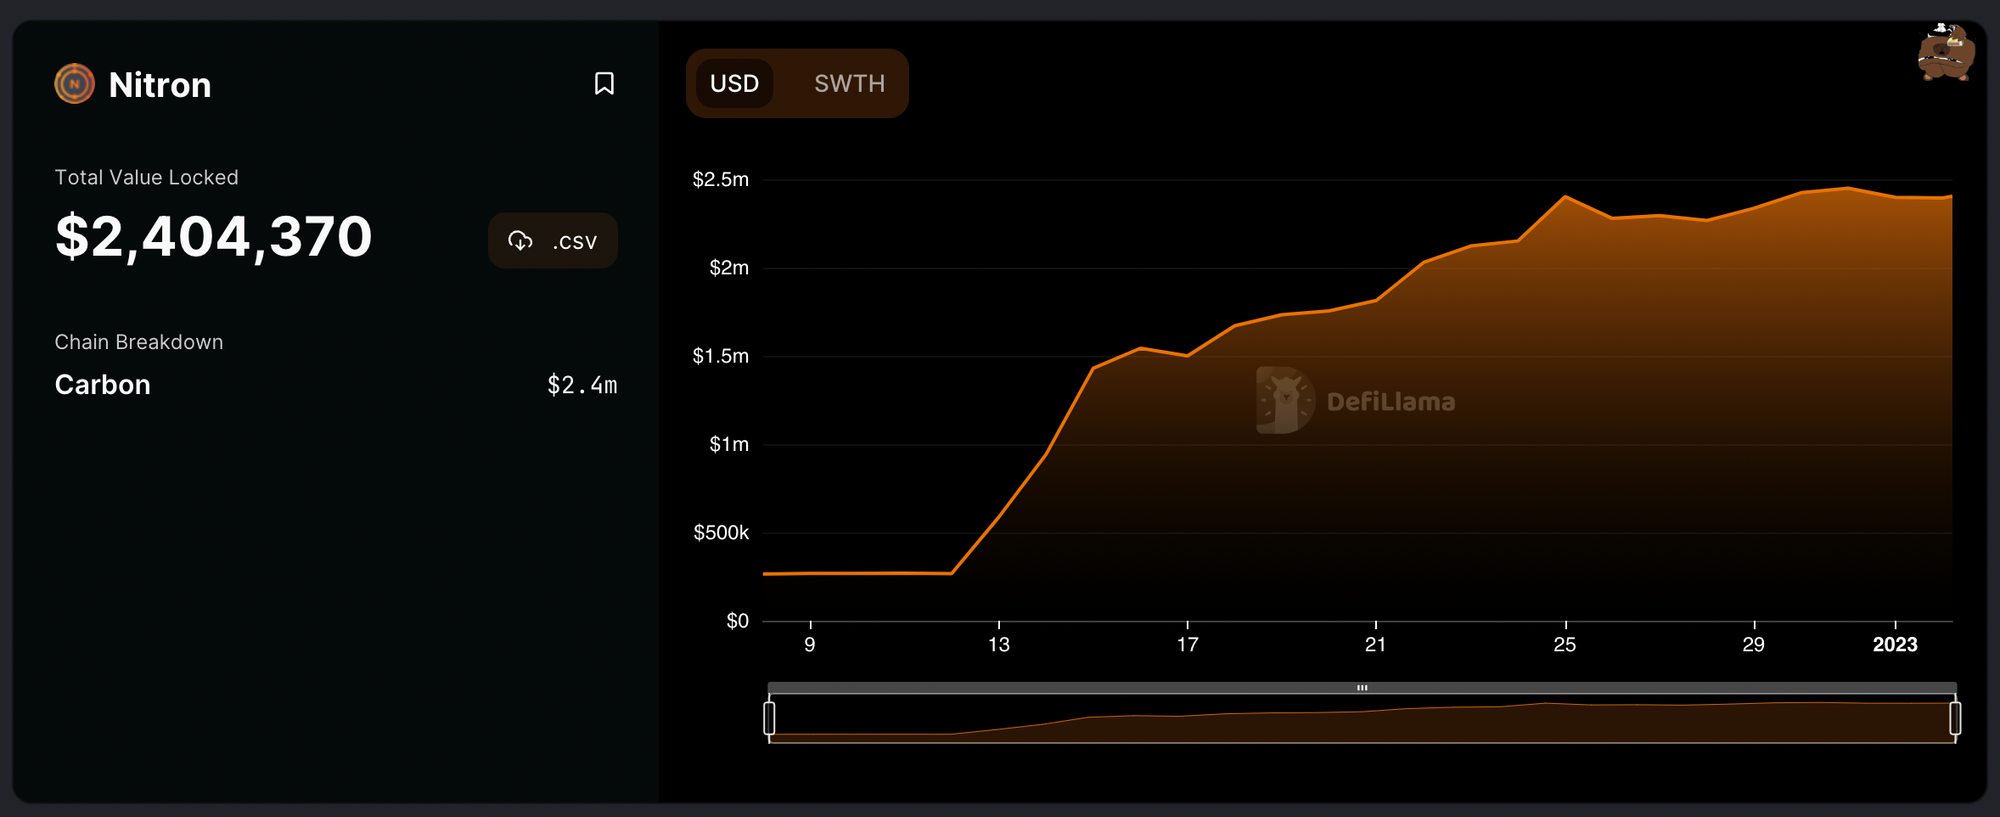Click the range slider's top grip bar
The width and height of the screenshot is (2000, 817).
pos(1362,688)
